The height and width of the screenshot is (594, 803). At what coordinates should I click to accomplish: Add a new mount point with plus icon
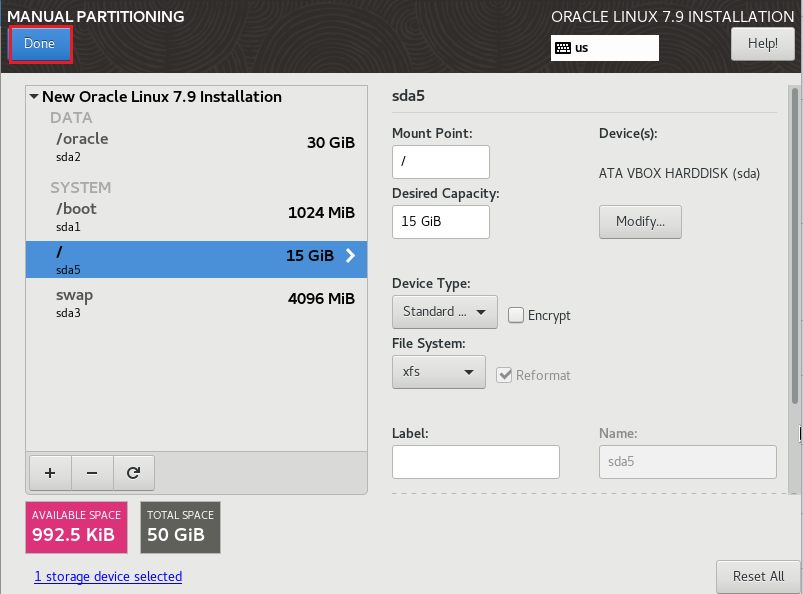point(50,473)
